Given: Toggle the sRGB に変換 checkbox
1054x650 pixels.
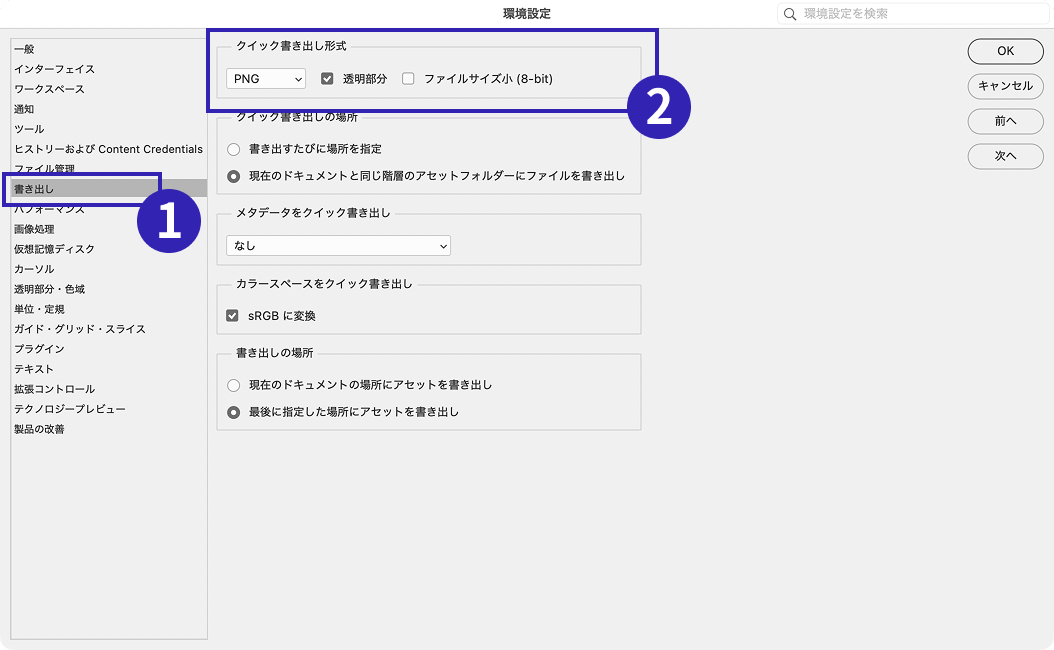Looking at the screenshot, I should [x=233, y=316].
